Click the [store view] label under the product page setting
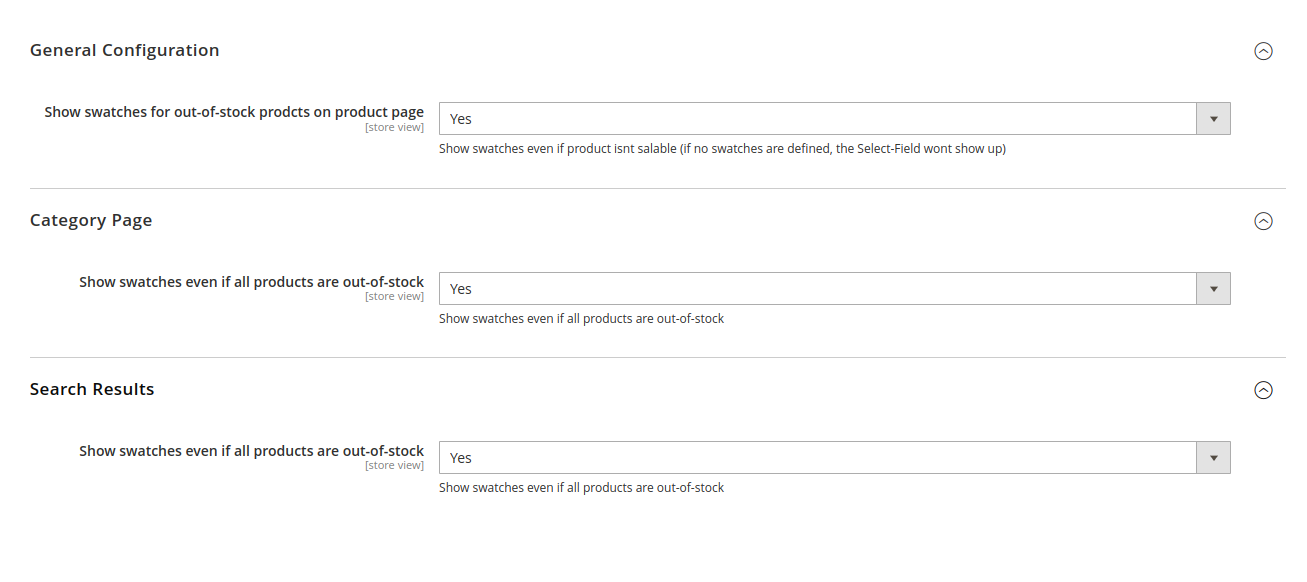The width and height of the screenshot is (1307, 582). (394, 126)
